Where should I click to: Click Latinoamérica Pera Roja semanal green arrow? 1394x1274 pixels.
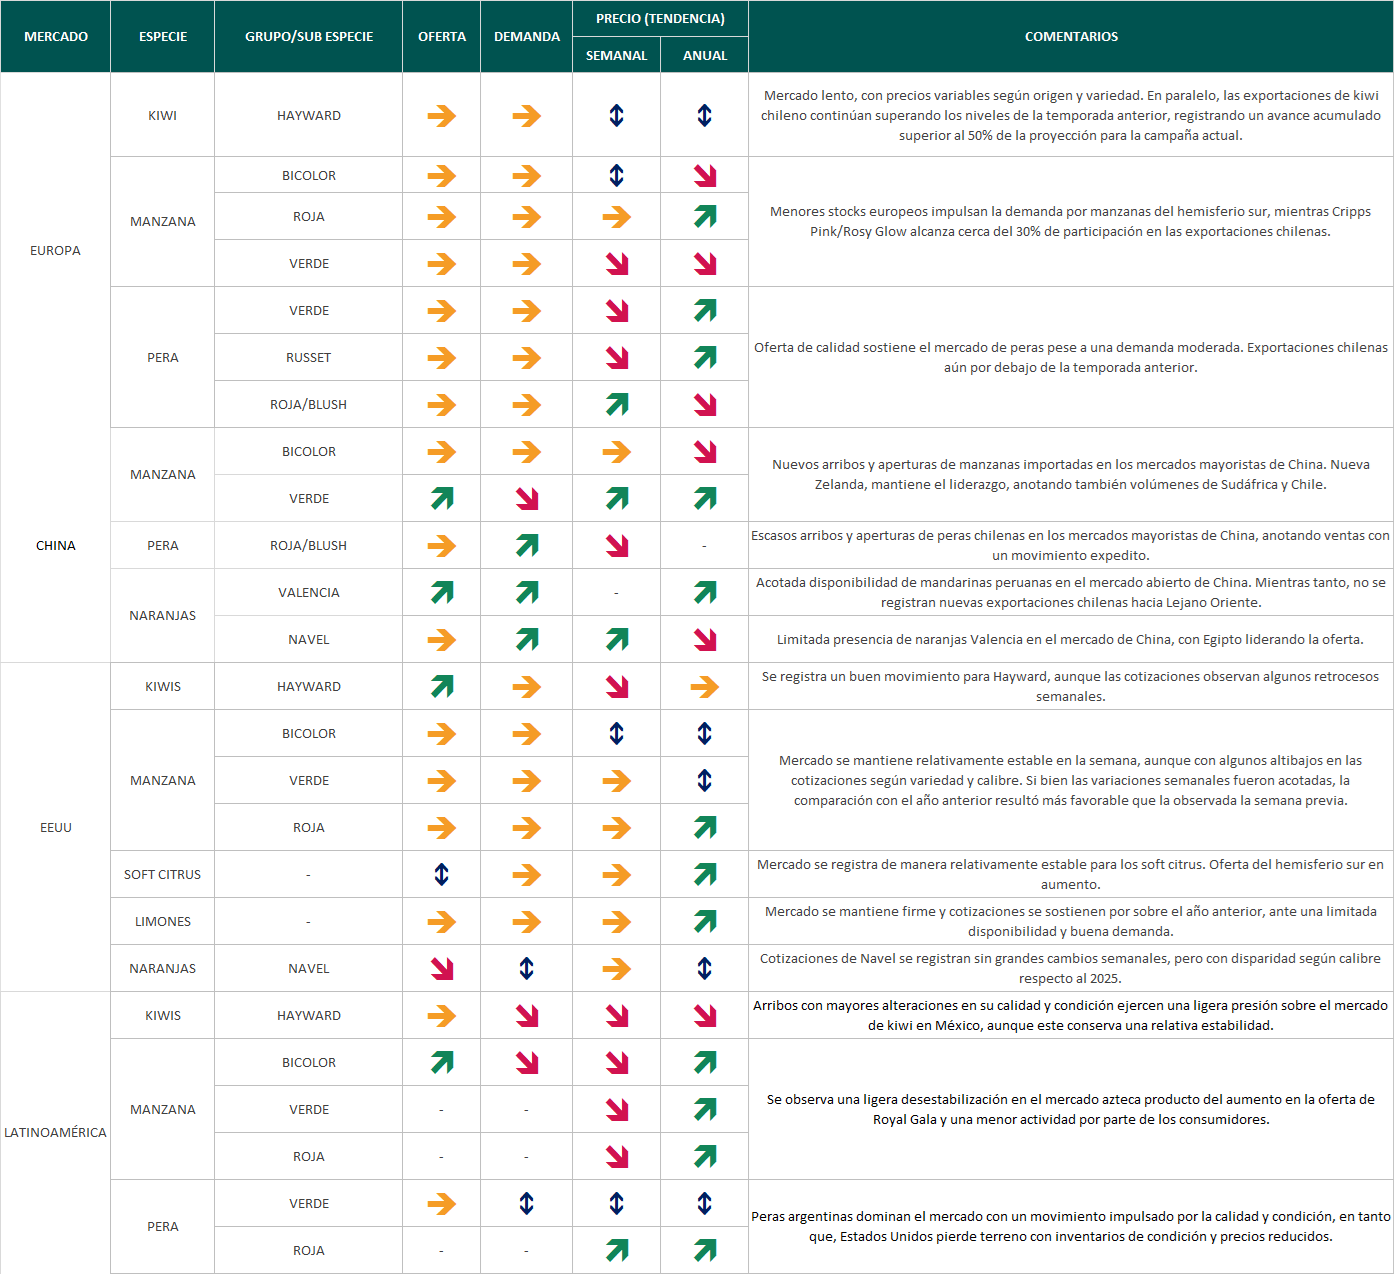click(616, 1251)
